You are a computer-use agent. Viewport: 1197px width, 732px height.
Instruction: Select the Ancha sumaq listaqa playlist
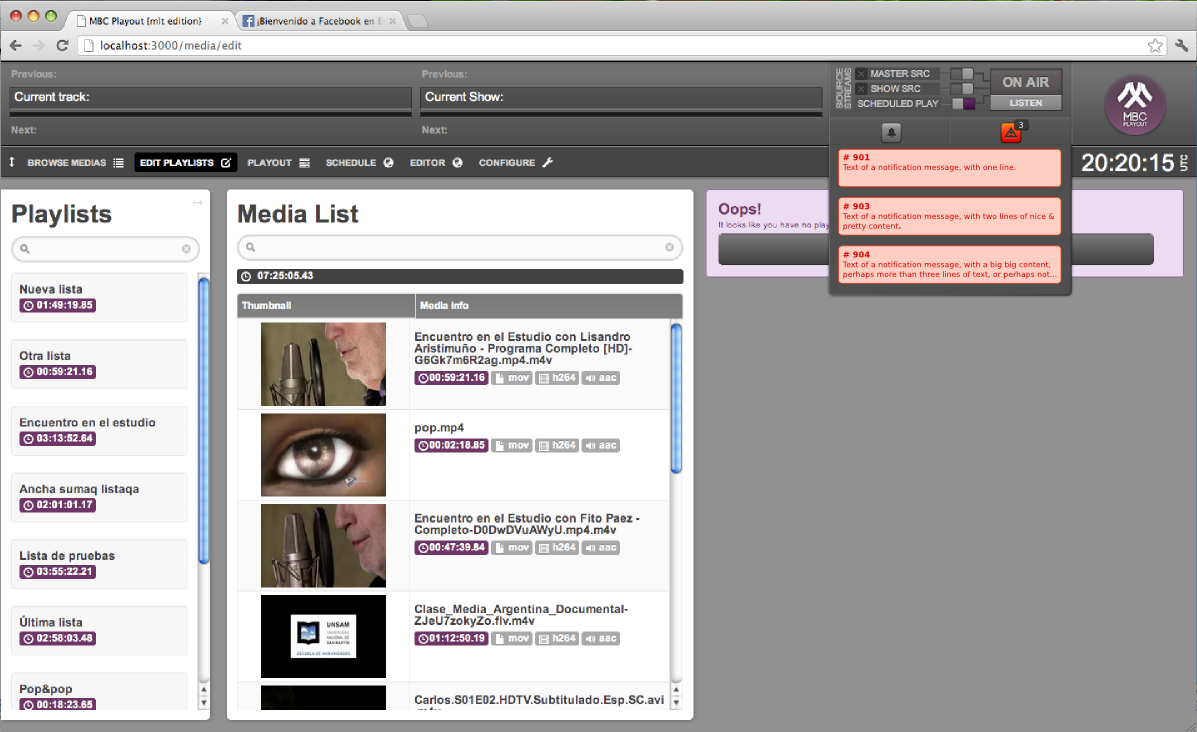(x=99, y=497)
